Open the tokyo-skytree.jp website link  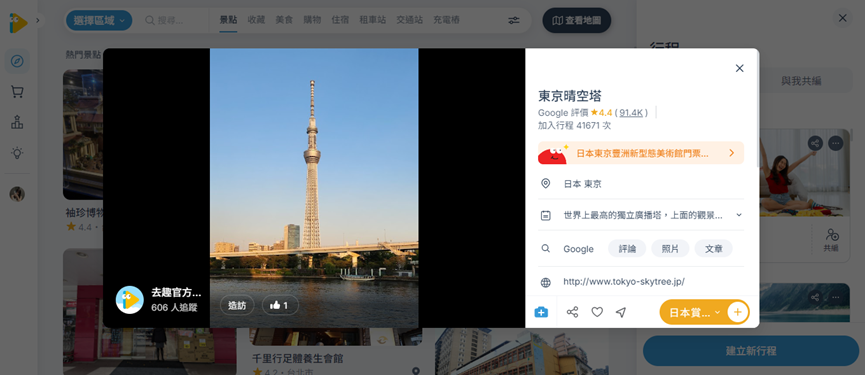624,282
